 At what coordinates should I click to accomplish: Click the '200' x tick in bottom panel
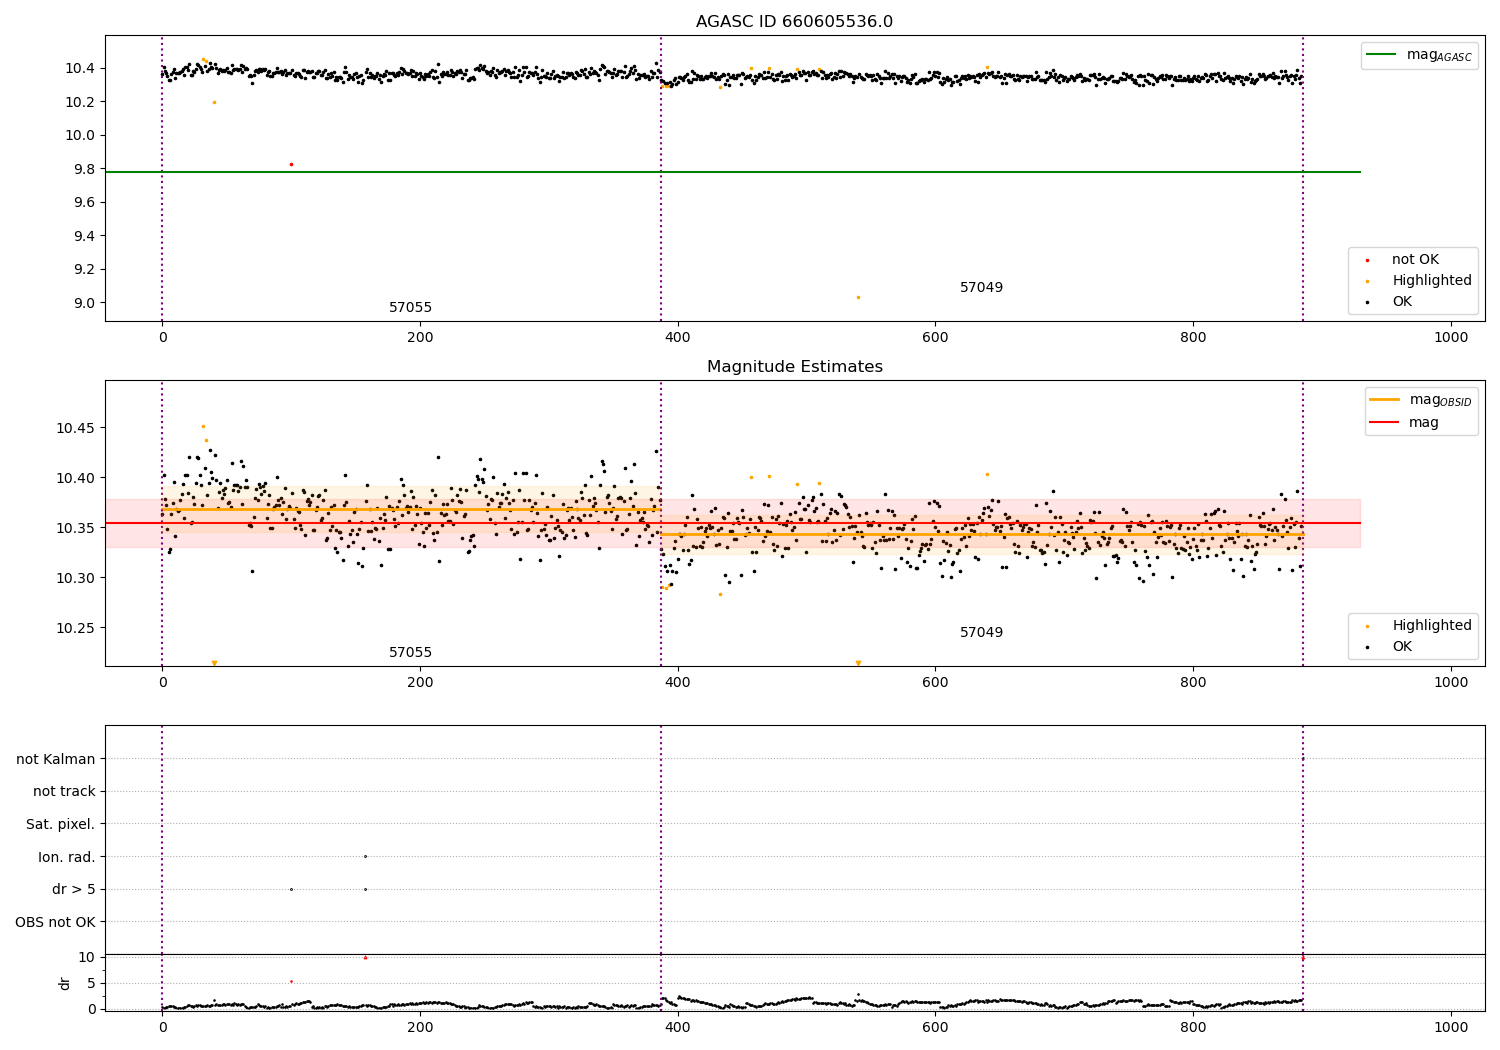420,1027
